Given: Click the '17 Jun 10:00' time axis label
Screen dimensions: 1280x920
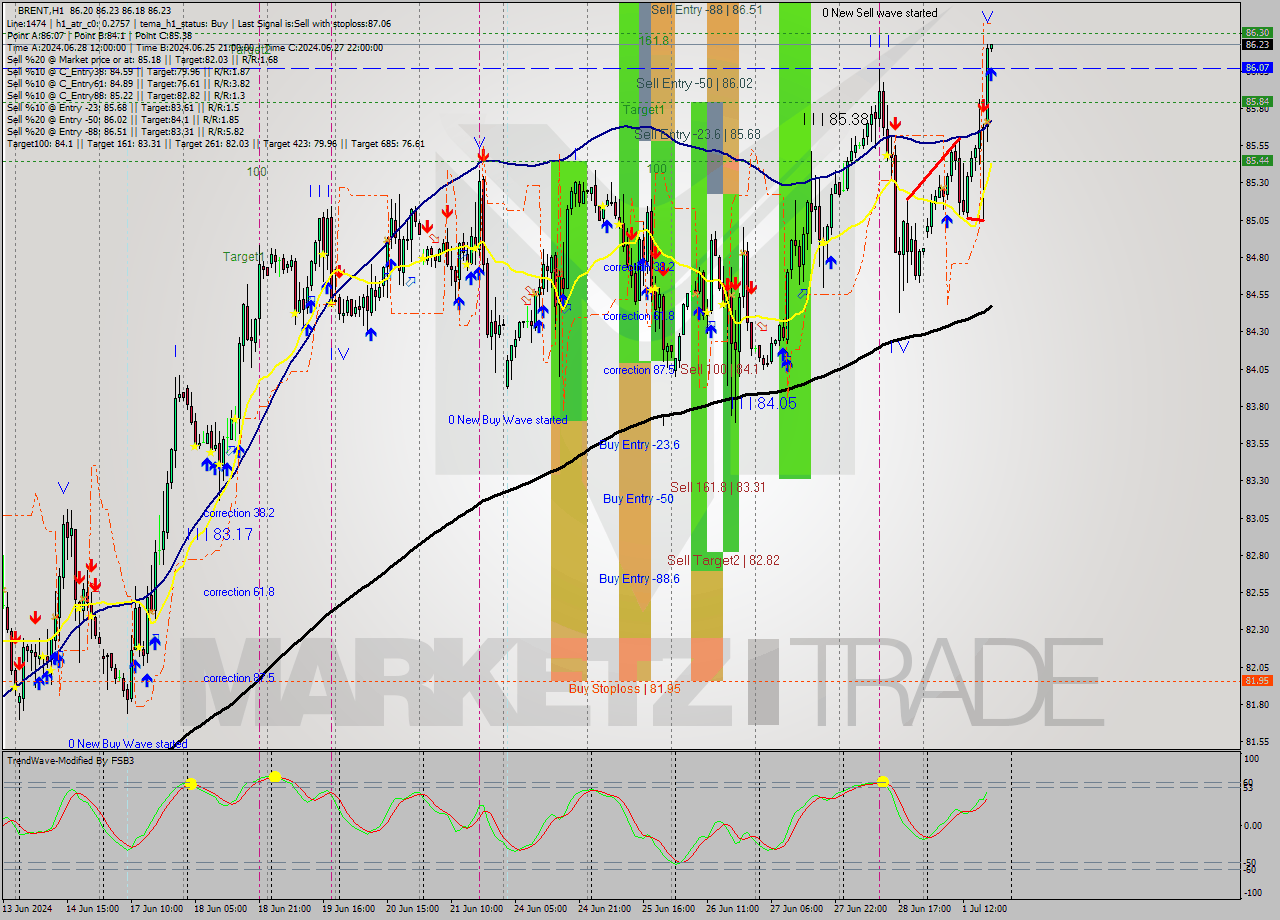Looking at the screenshot, I should pos(156,909).
